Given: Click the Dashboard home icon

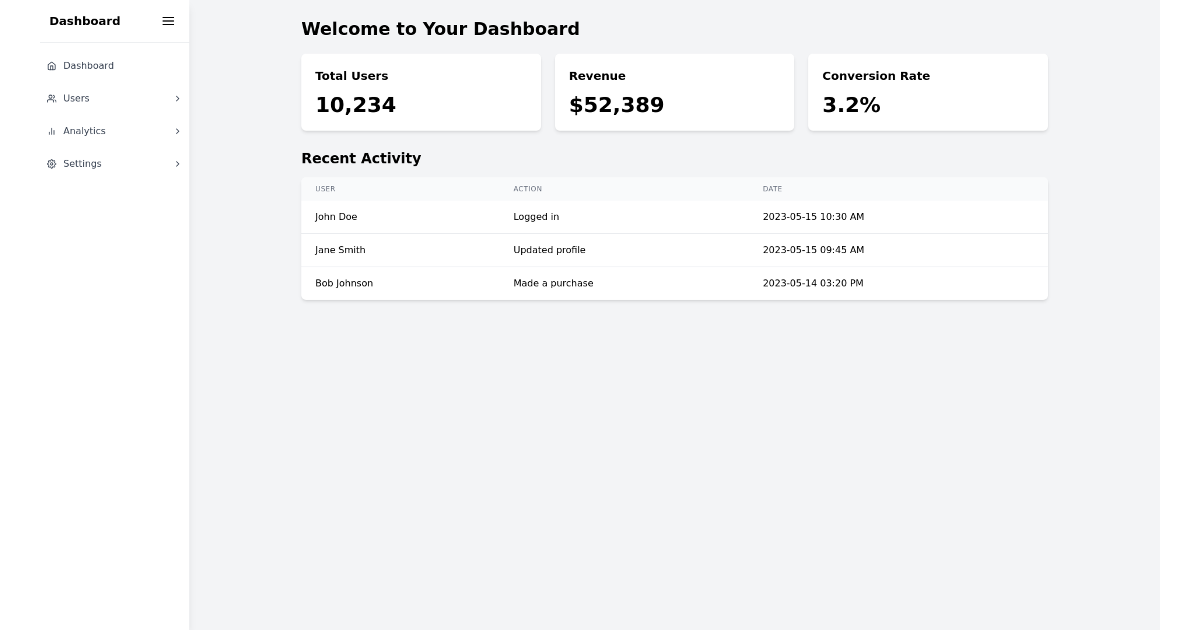Looking at the screenshot, I should (51, 66).
